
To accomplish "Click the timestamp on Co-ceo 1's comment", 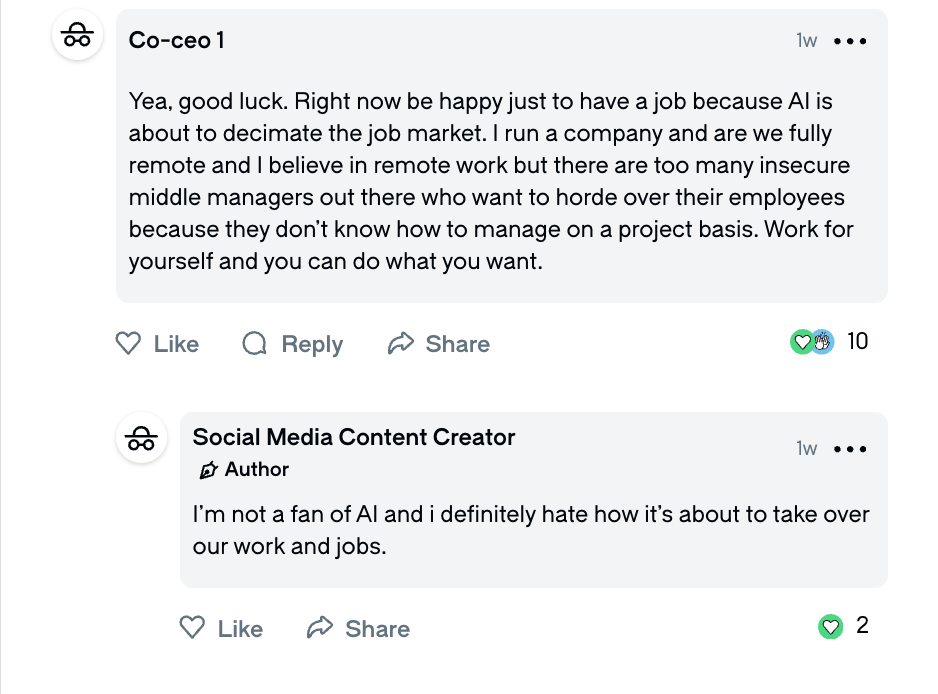I will (x=806, y=41).
